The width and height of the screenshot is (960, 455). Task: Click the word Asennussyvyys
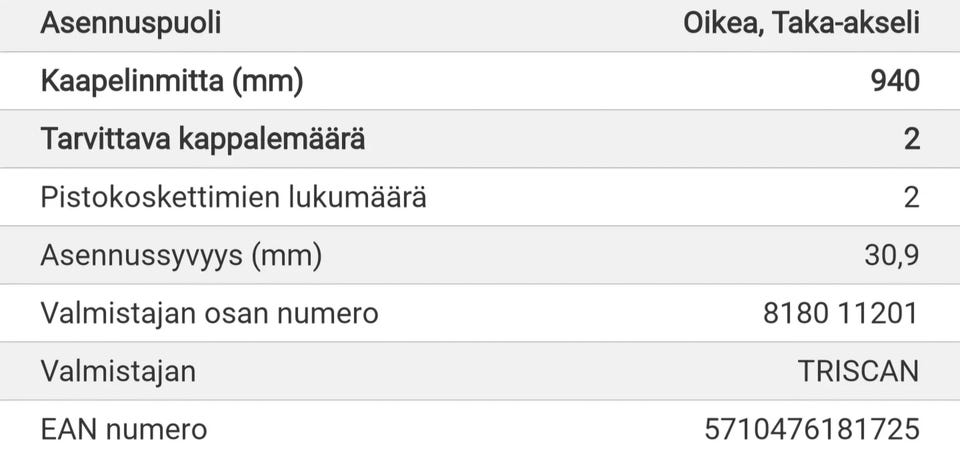141,255
